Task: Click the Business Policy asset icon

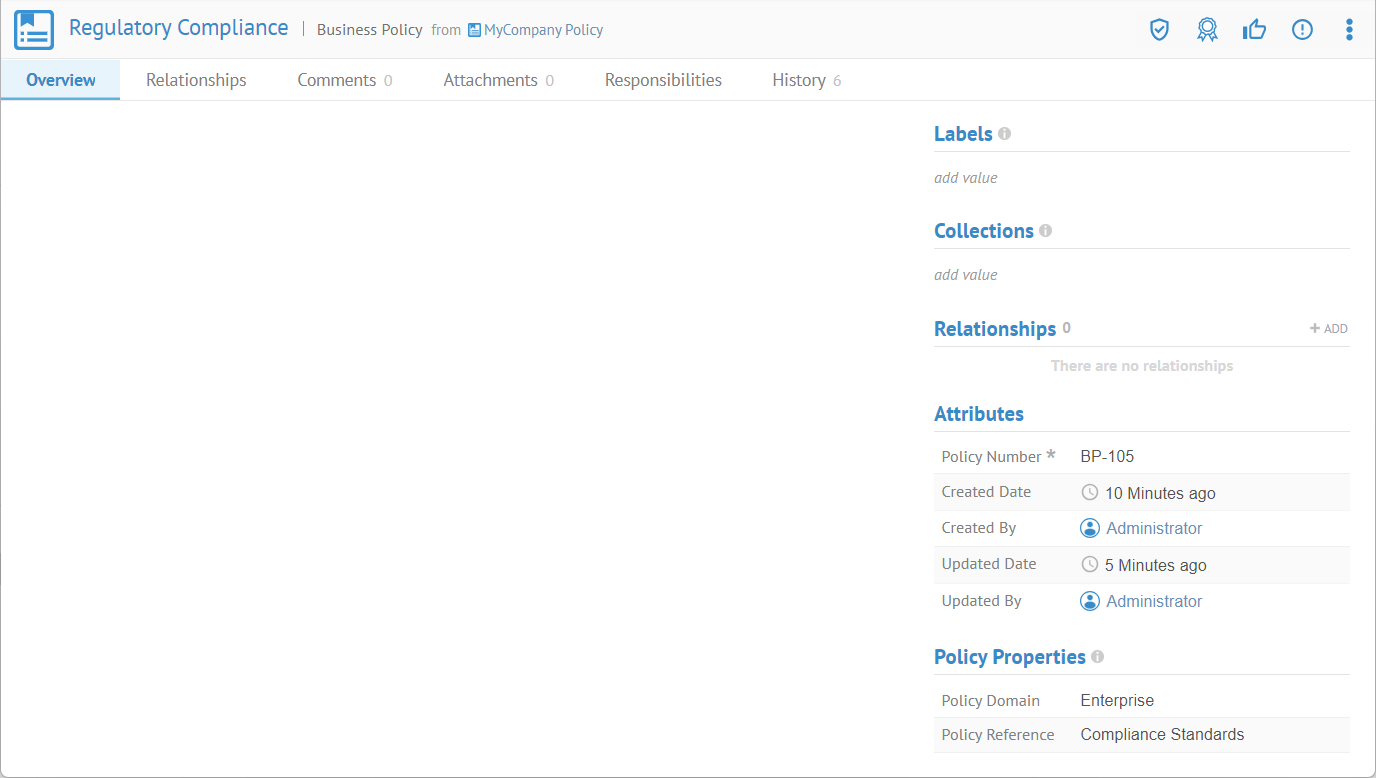Action: click(34, 30)
